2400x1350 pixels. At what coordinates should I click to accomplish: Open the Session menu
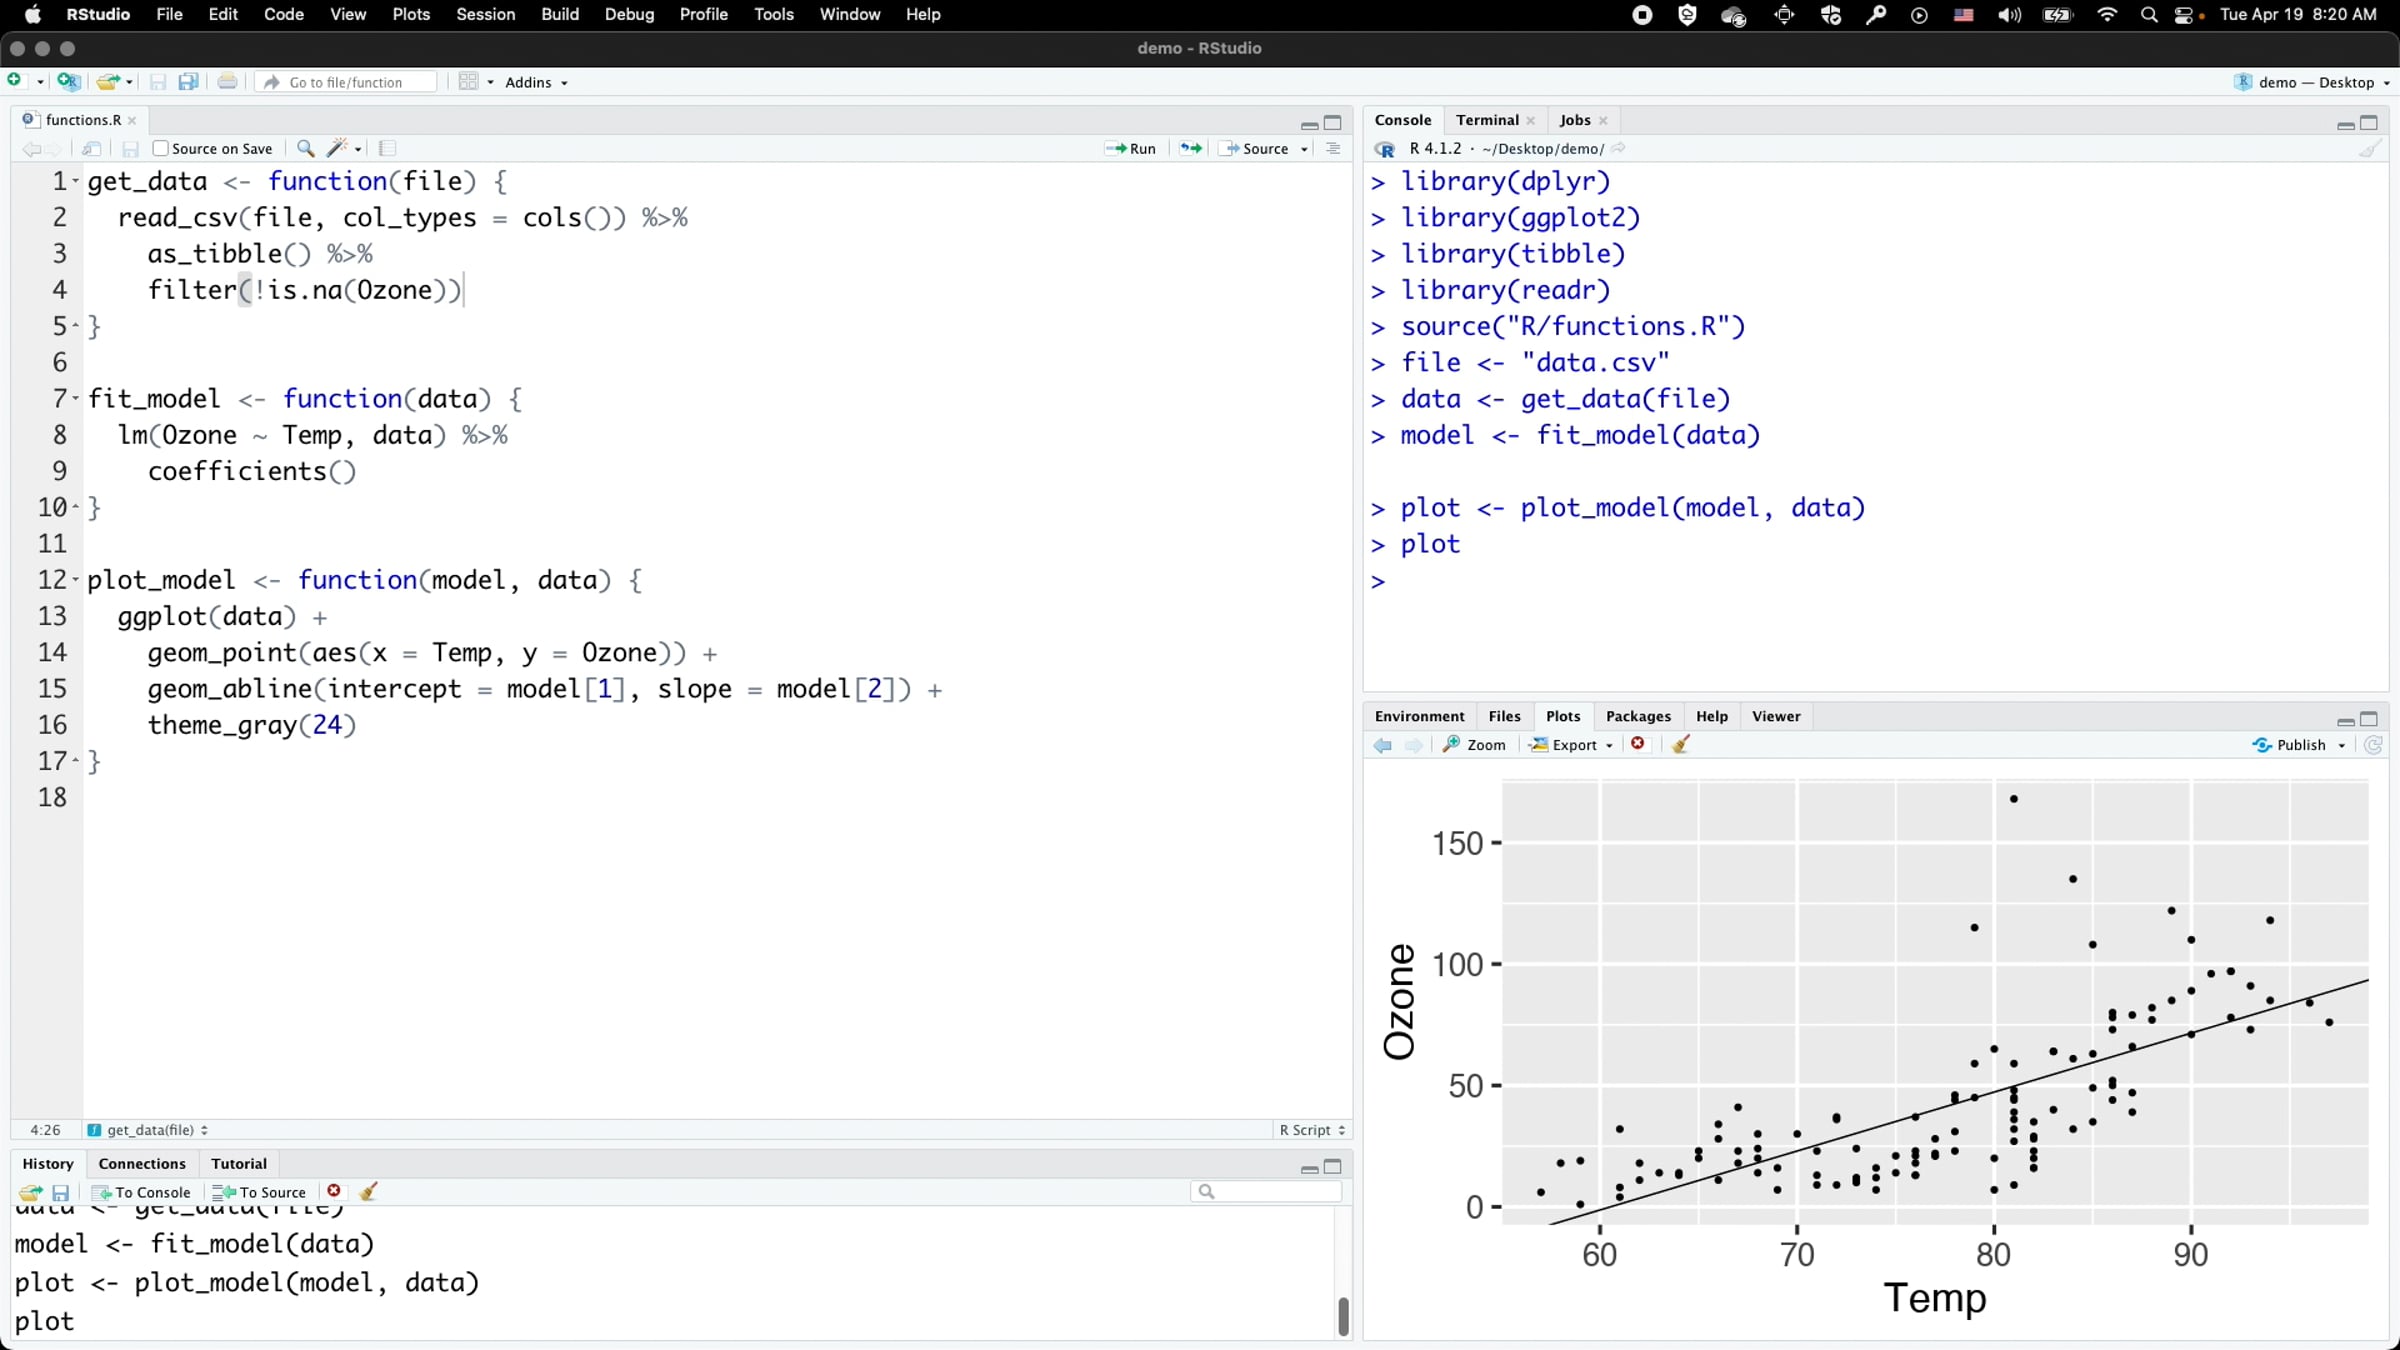pos(485,14)
